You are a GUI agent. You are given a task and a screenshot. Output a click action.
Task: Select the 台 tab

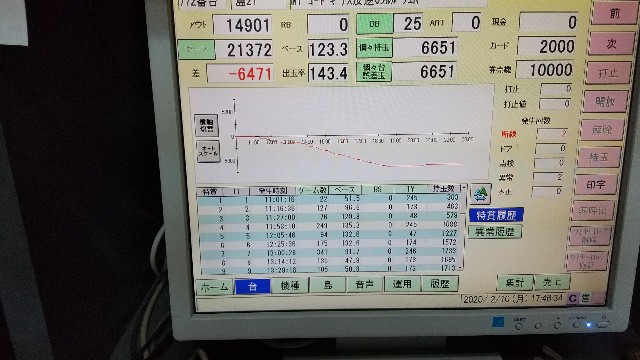point(253,287)
